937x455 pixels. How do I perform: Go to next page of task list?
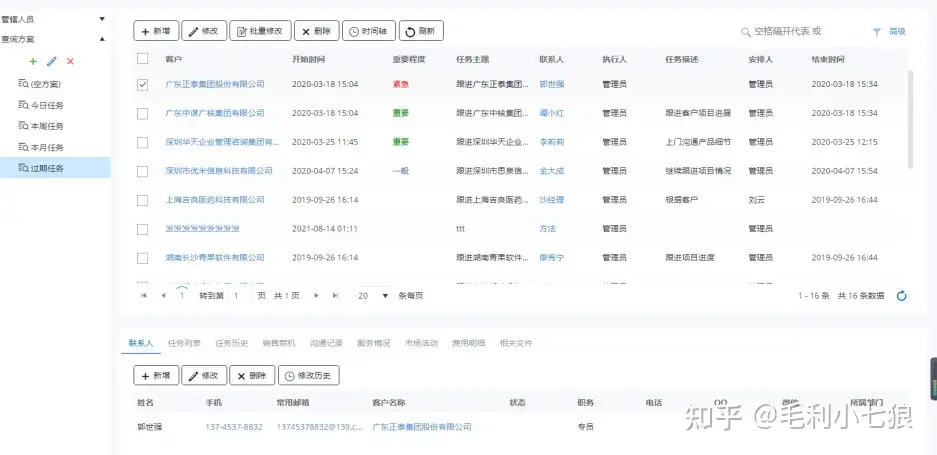[x=316, y=295]
